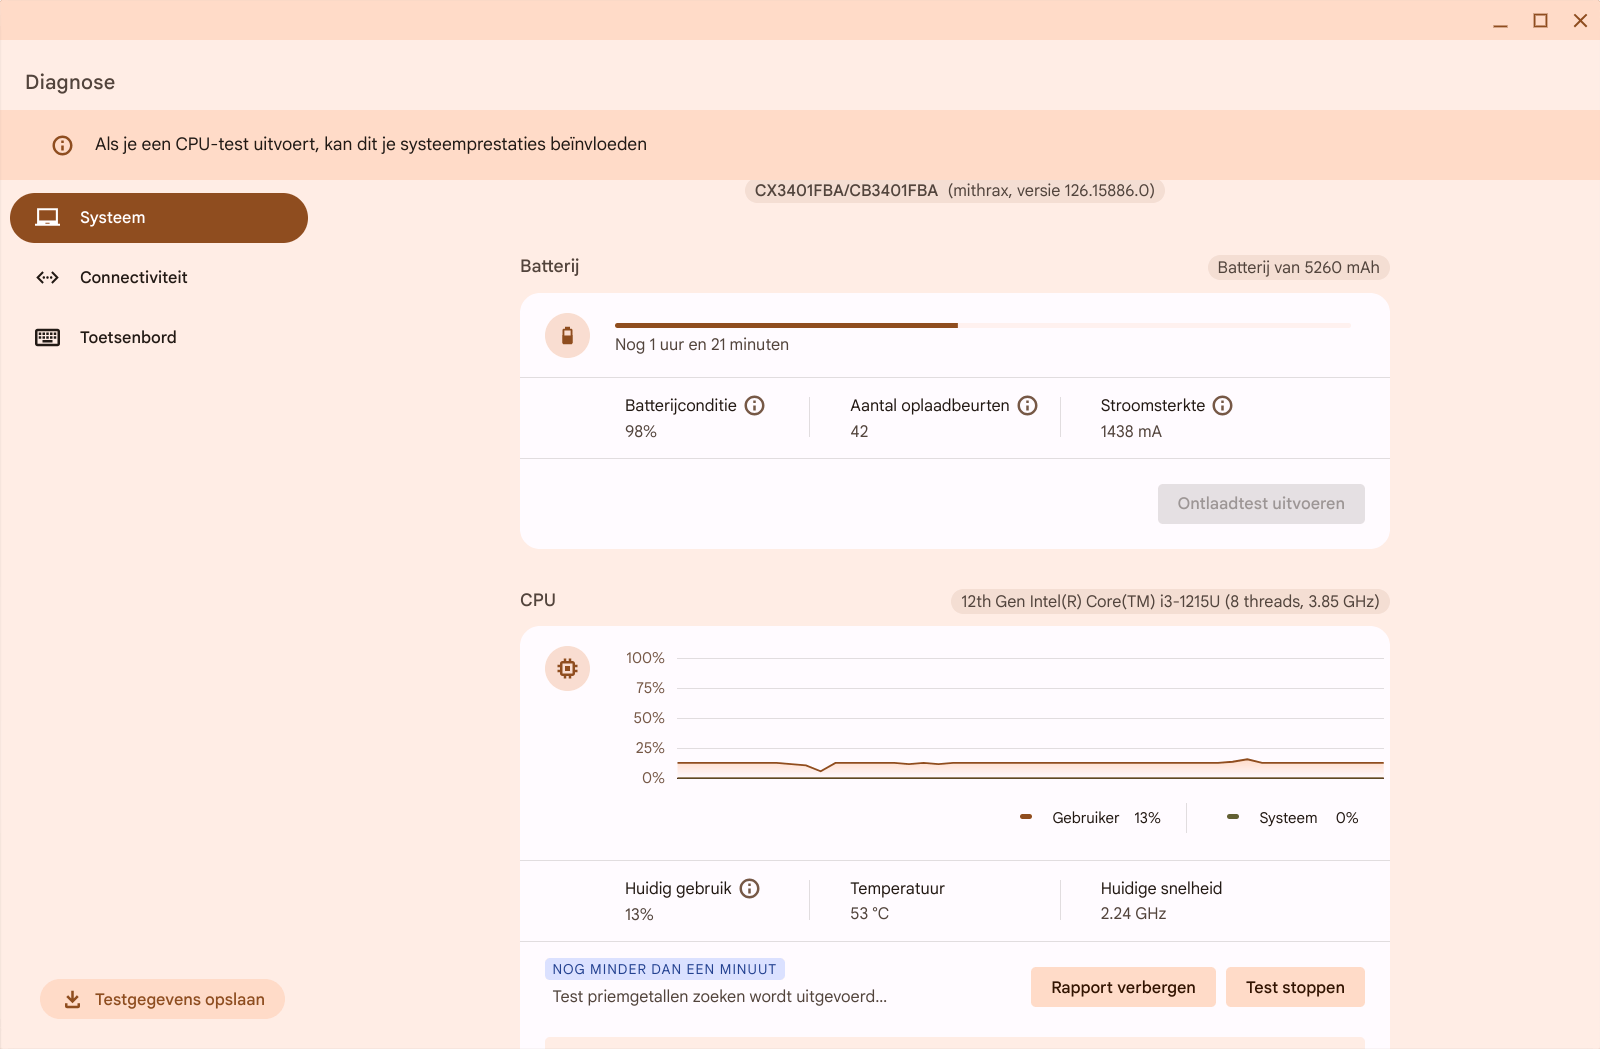Click the battery charge progress bar

[x=982, y=325]
